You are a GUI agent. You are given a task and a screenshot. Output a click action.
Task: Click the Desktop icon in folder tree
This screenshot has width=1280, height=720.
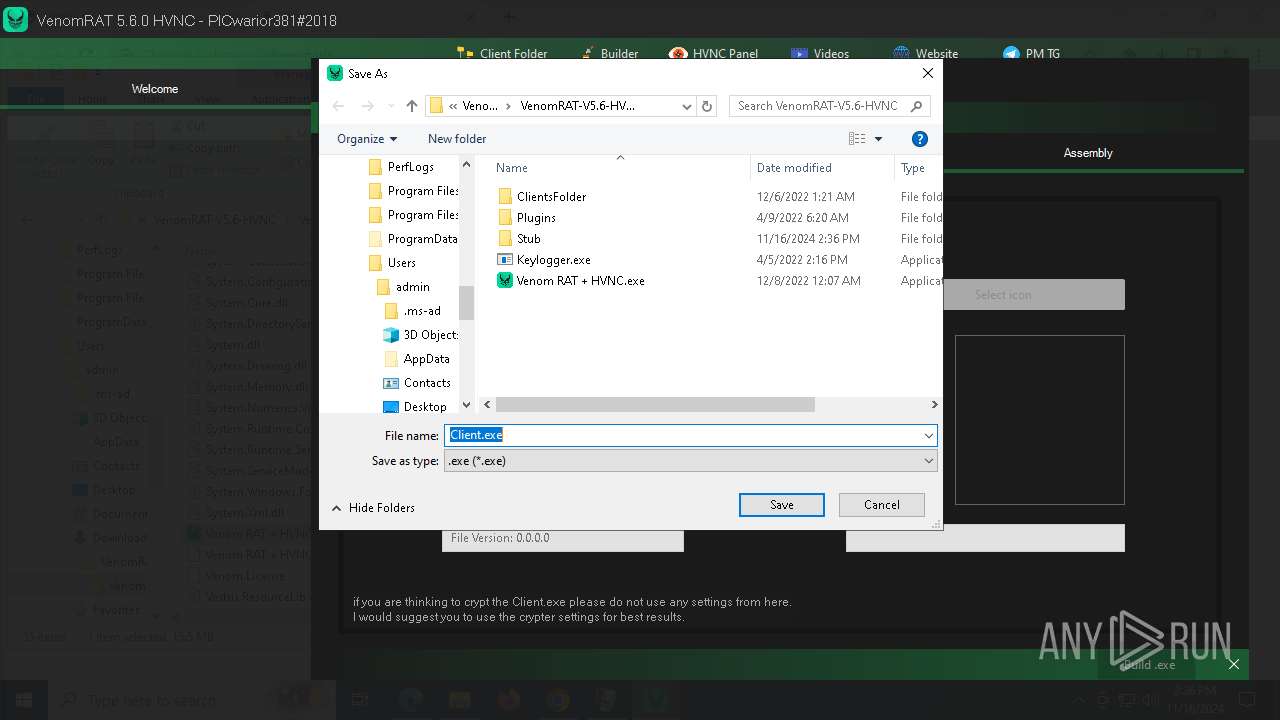391,407
